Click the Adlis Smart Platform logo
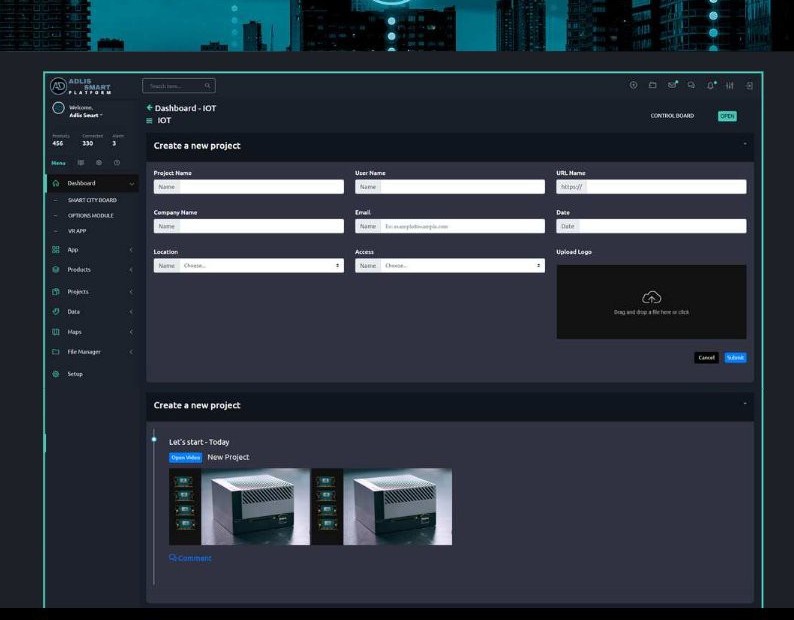794x620 pixels. click(x=81, y=86)
